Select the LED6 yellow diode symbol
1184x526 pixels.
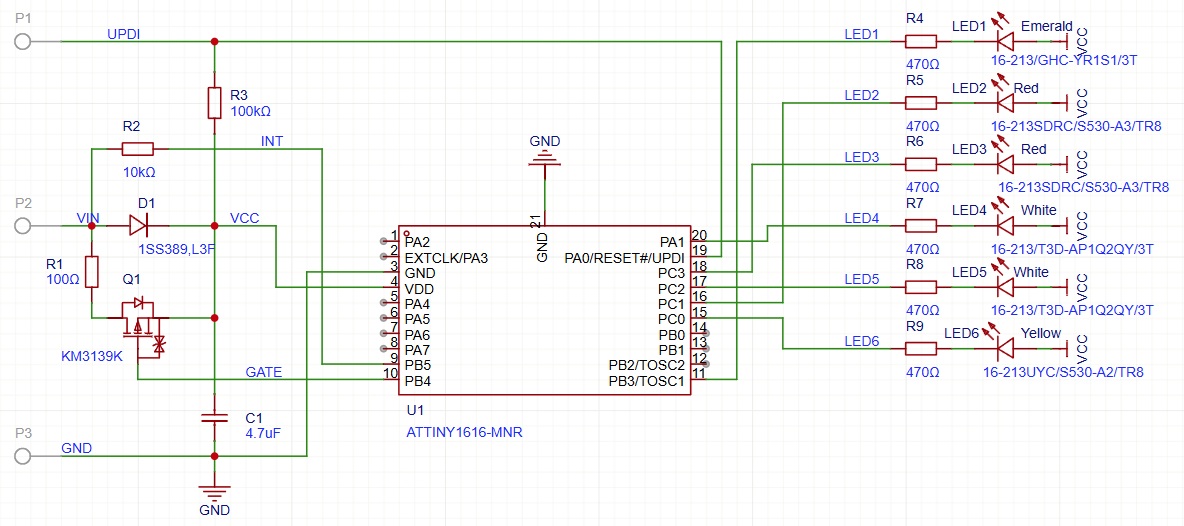point(1006,346)
